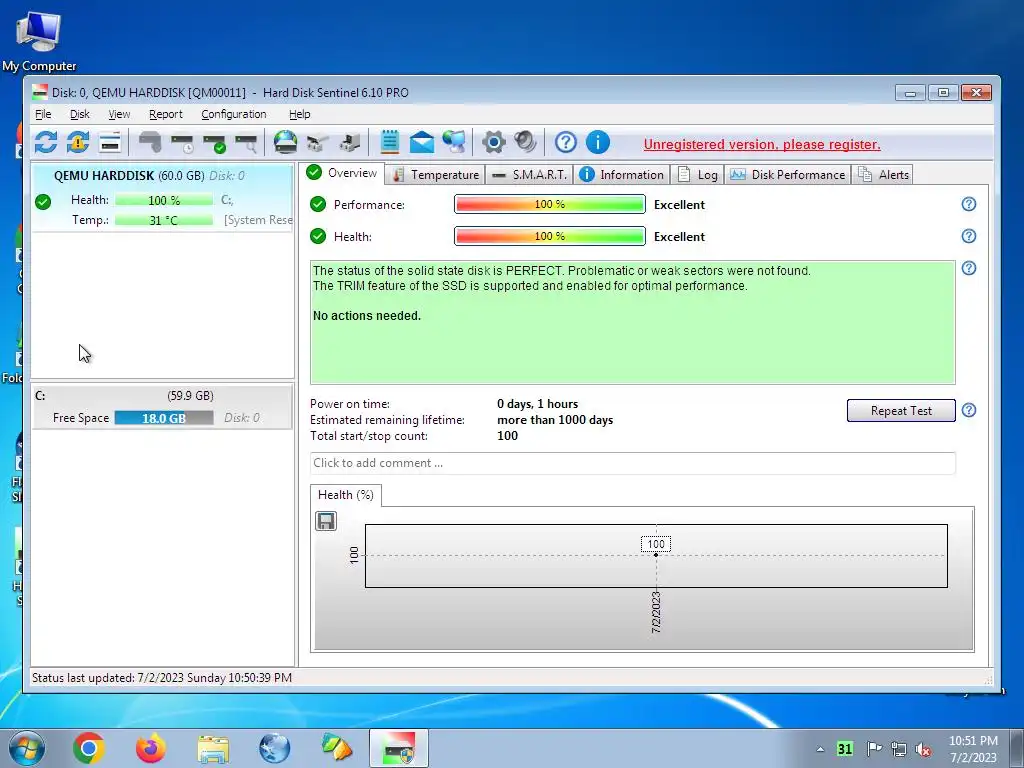Viewport: 1024px width, 768px height.
Task: Open the Configuration menu
Action: (x=234, y=114)
